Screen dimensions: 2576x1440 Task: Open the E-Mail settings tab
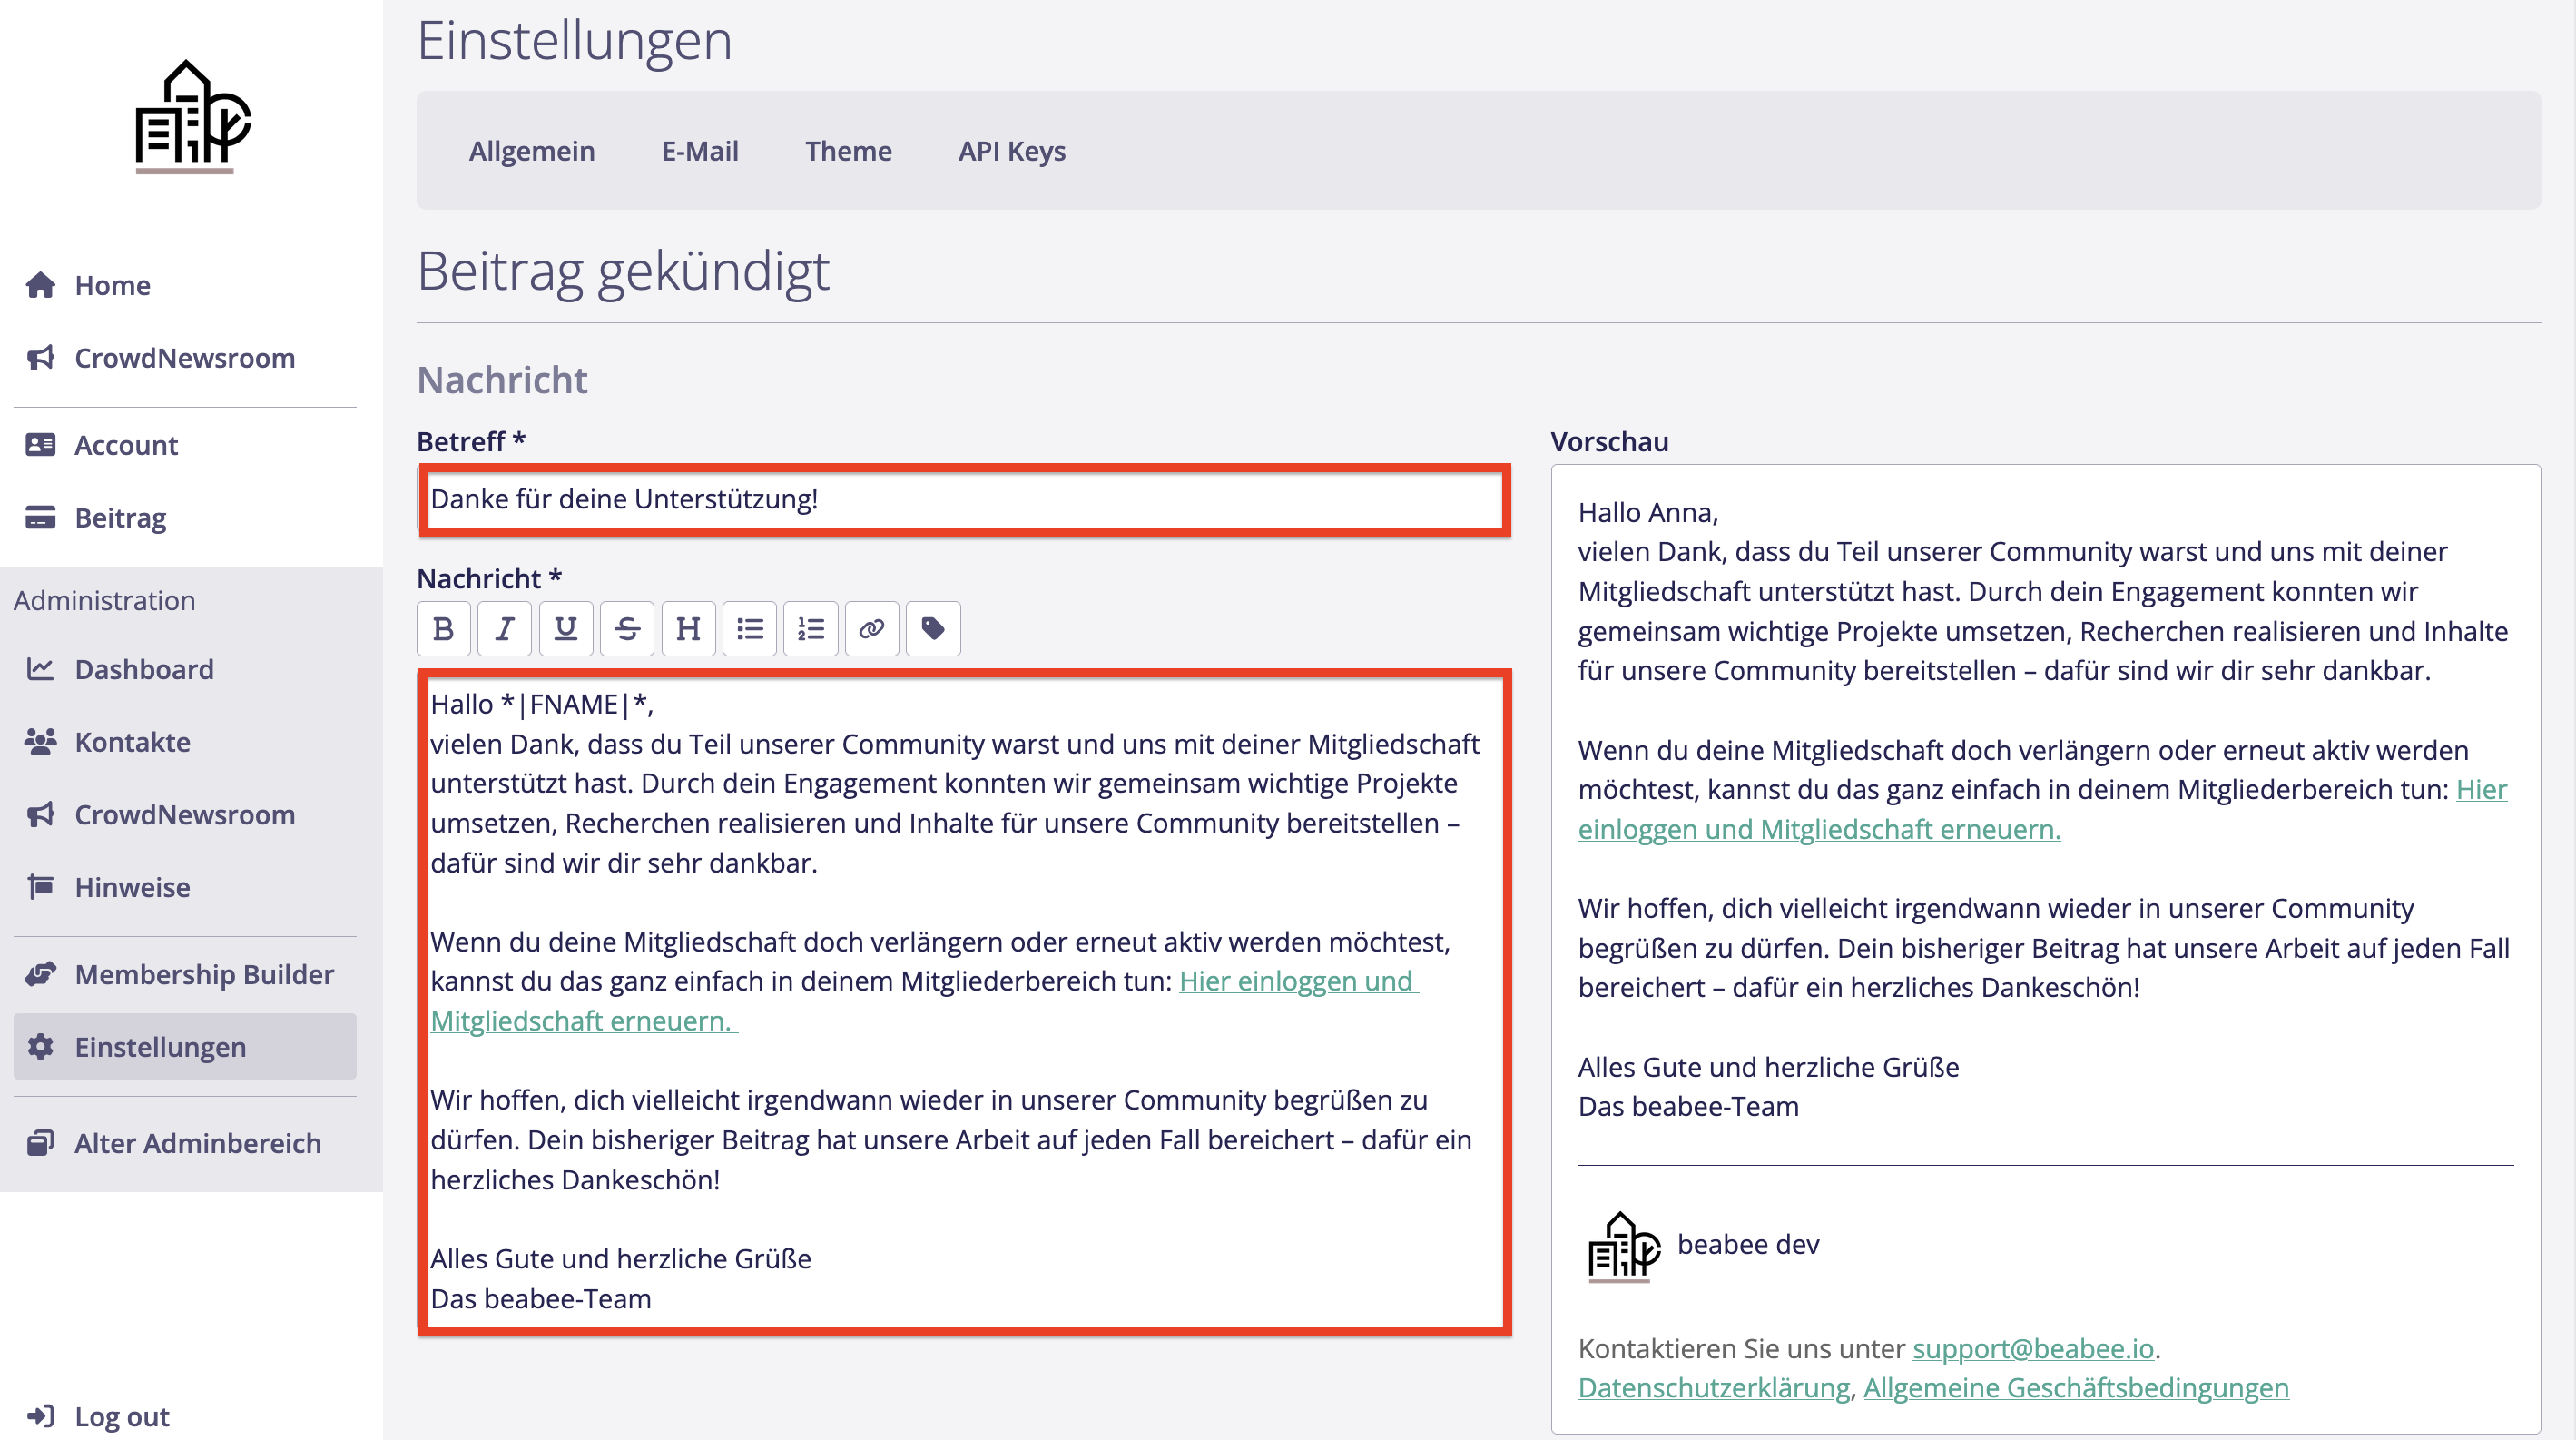click(700, 151)
